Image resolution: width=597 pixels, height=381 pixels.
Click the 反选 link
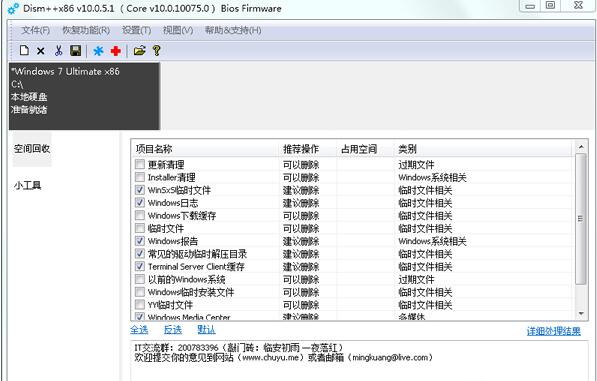[173, 330]
